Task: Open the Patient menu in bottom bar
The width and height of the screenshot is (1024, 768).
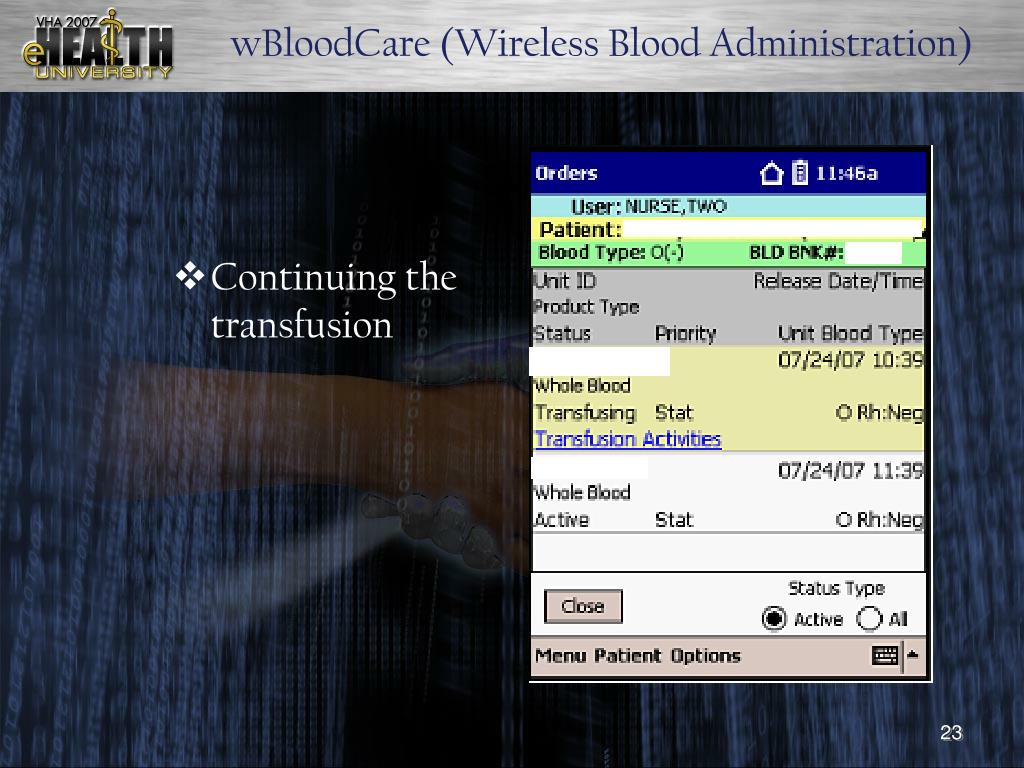Action: 628,656
